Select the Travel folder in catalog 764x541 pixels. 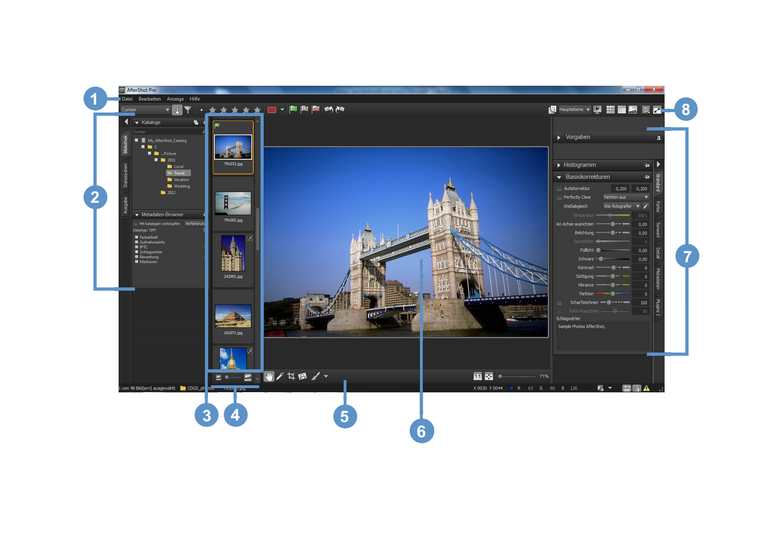coord(179,172)
